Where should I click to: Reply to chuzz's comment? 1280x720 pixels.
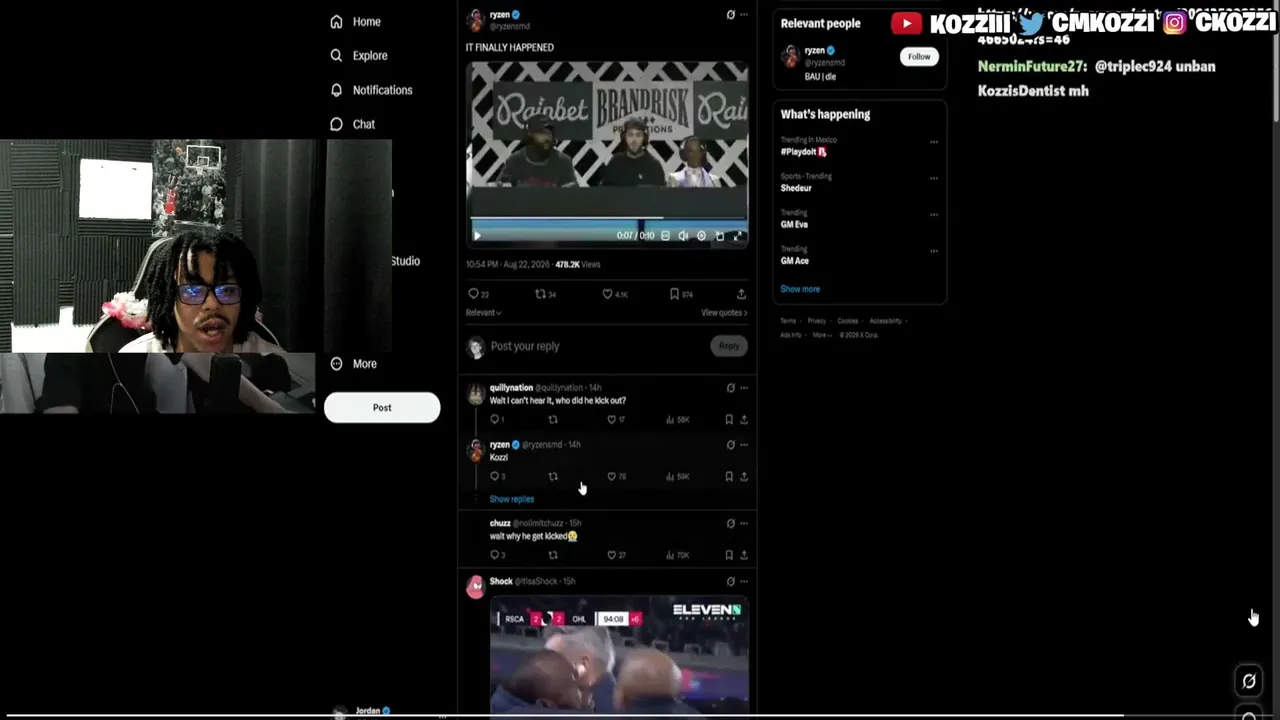click(496, 555)
